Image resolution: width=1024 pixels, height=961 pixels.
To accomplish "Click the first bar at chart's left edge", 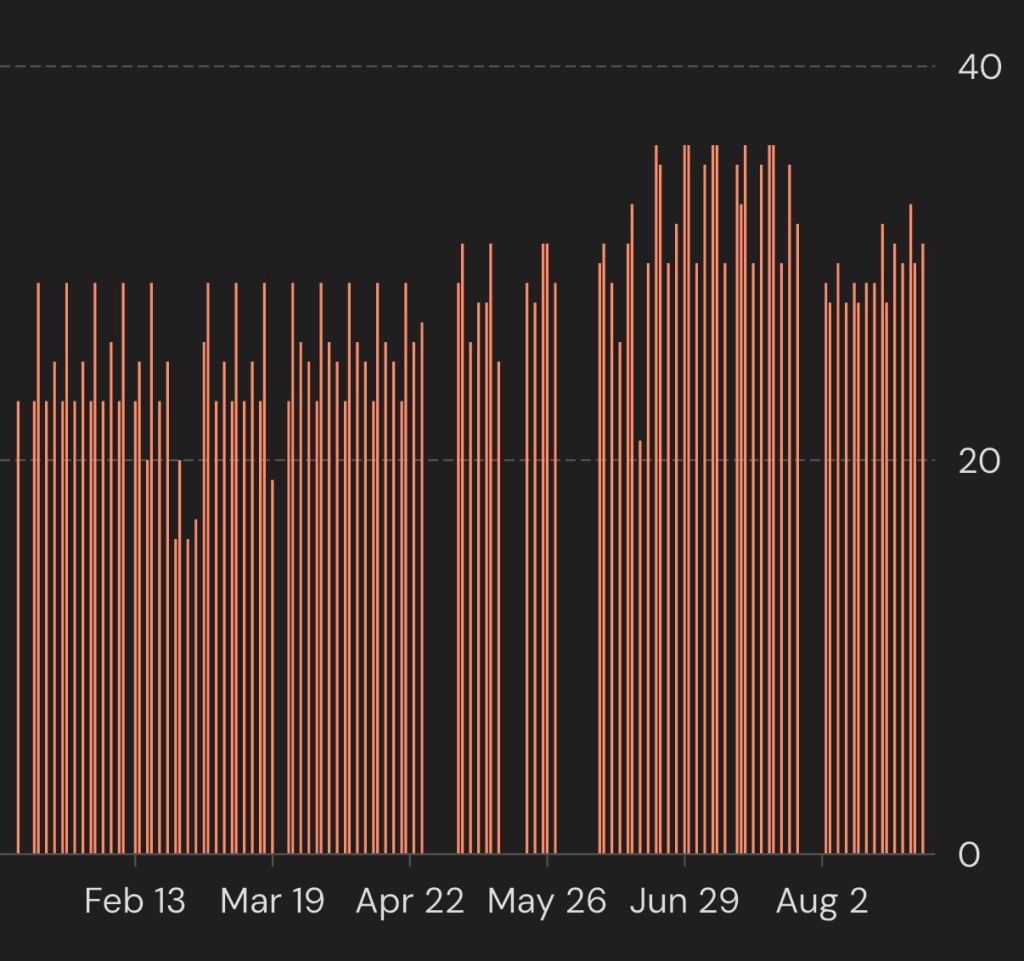I will [18, 627].
